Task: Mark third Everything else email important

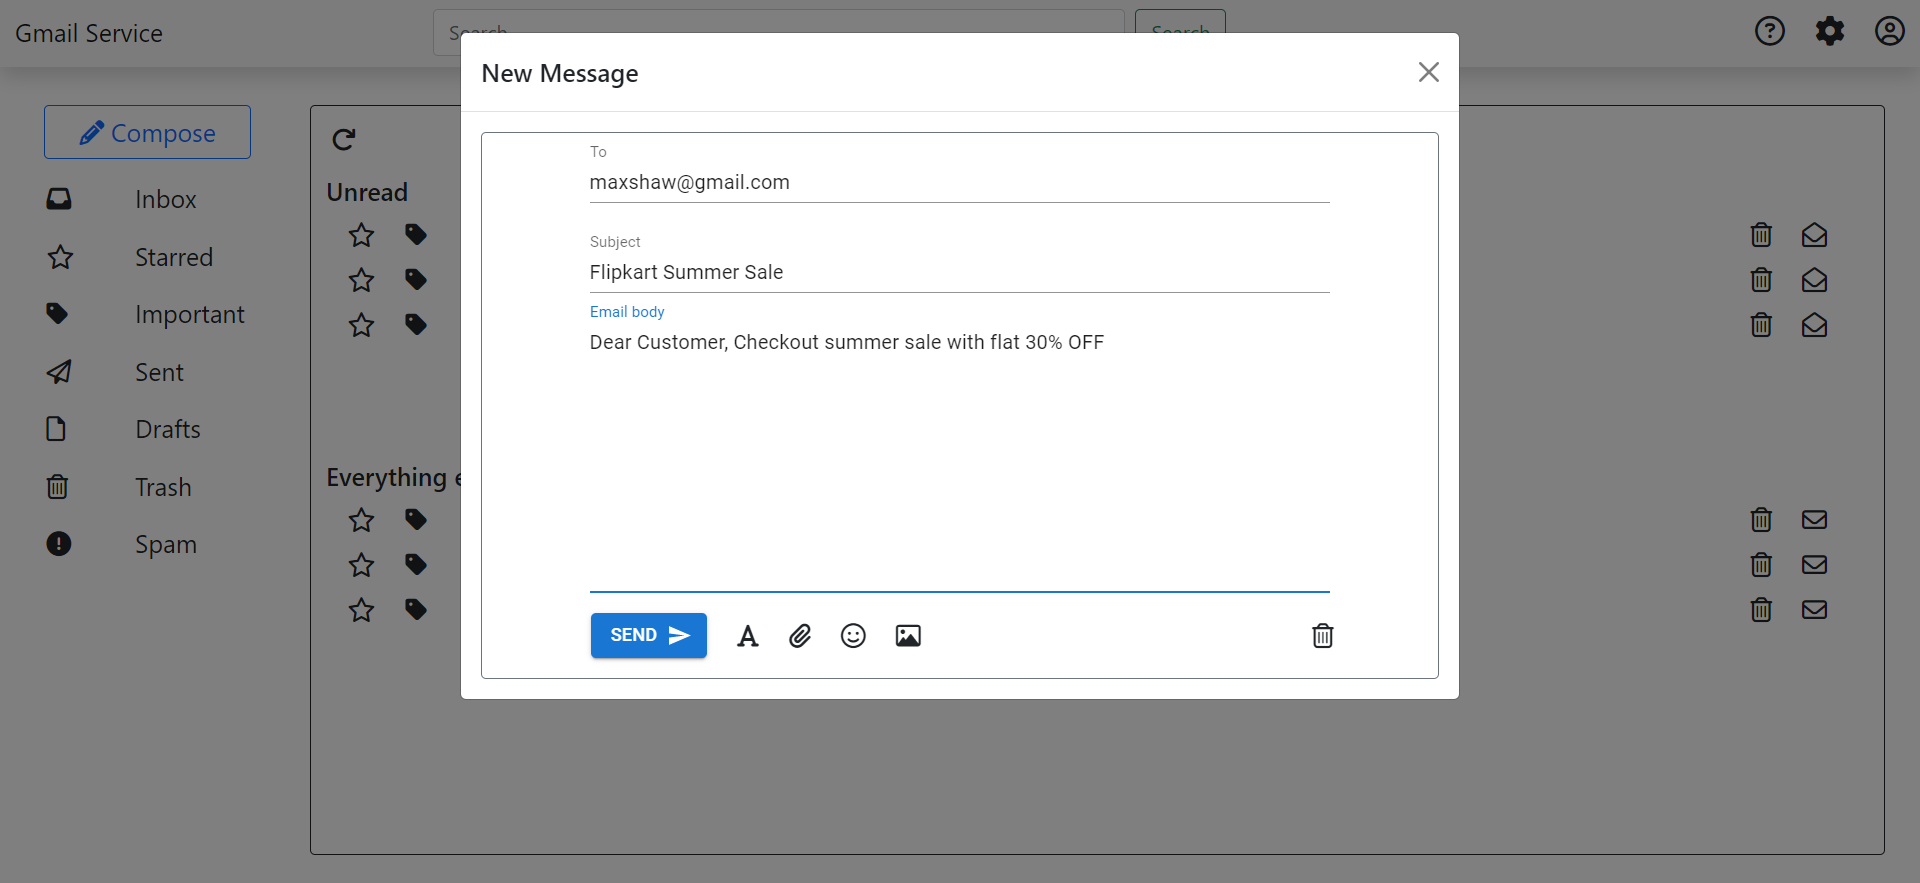Action: 416,610
